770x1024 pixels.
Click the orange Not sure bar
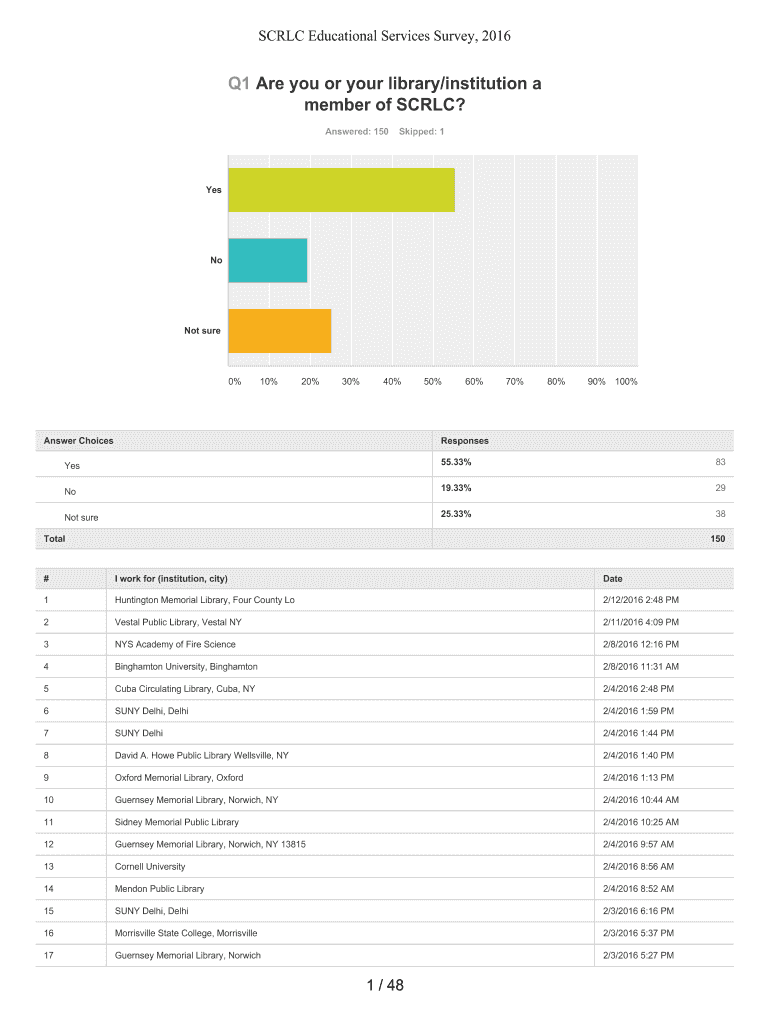click(280, 331)
